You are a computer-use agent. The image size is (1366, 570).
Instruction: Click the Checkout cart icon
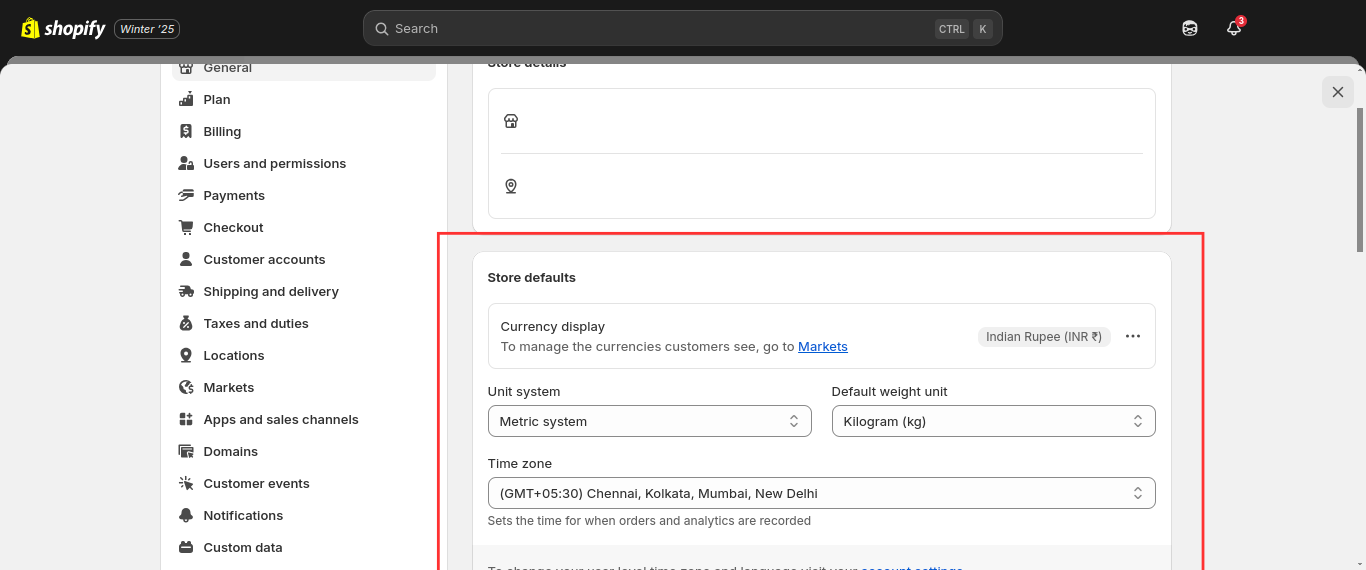tap(186, 227)
